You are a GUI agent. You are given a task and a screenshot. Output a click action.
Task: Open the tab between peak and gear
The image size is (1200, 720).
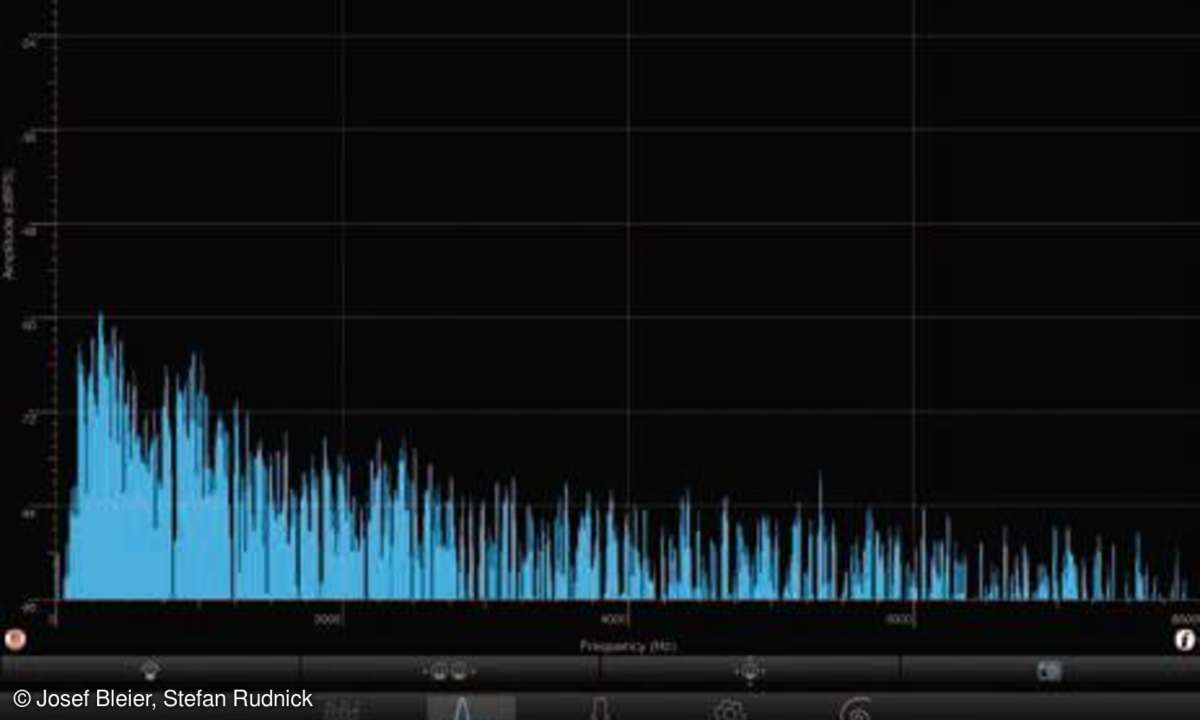tap(599, 708)
